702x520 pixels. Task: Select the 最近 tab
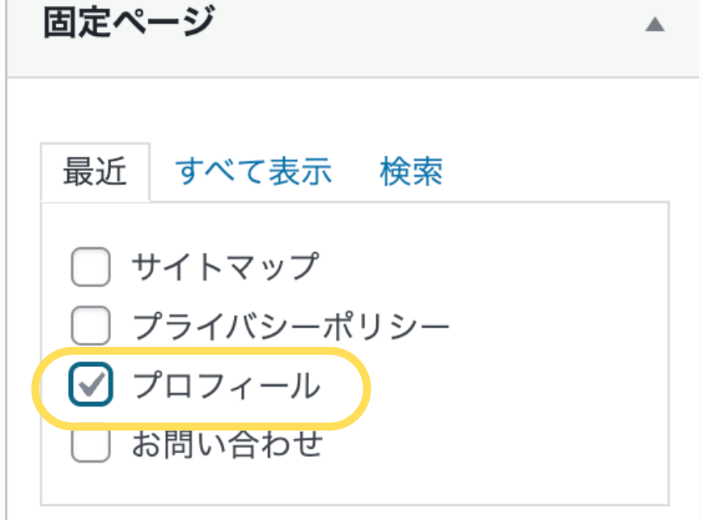tap(95, 172)
